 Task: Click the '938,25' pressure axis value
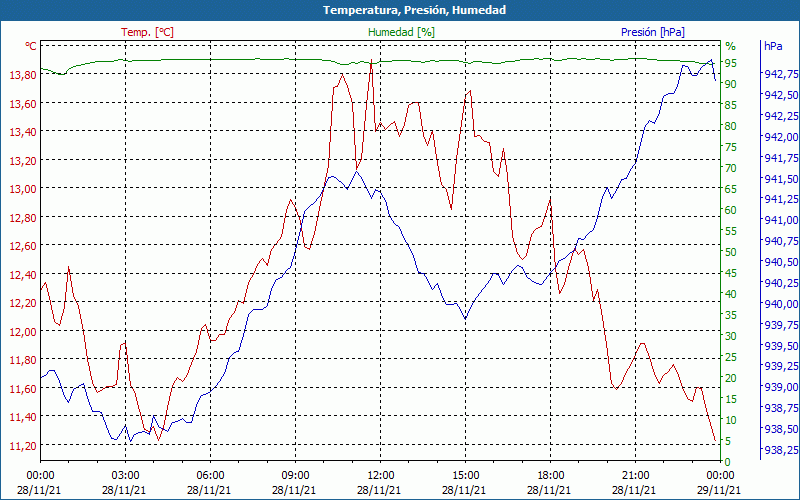coord(782,449)
